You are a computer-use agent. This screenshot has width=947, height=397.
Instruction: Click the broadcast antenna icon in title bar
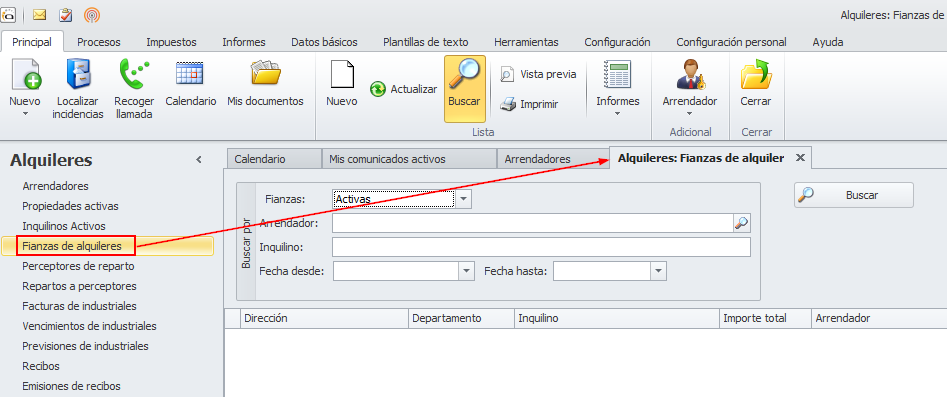coord(92,14)
